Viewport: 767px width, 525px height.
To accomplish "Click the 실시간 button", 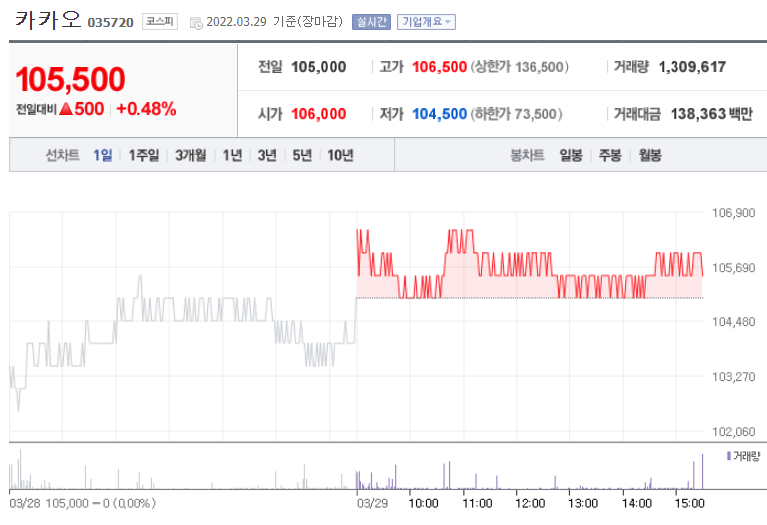I will (x=371, y=22).
